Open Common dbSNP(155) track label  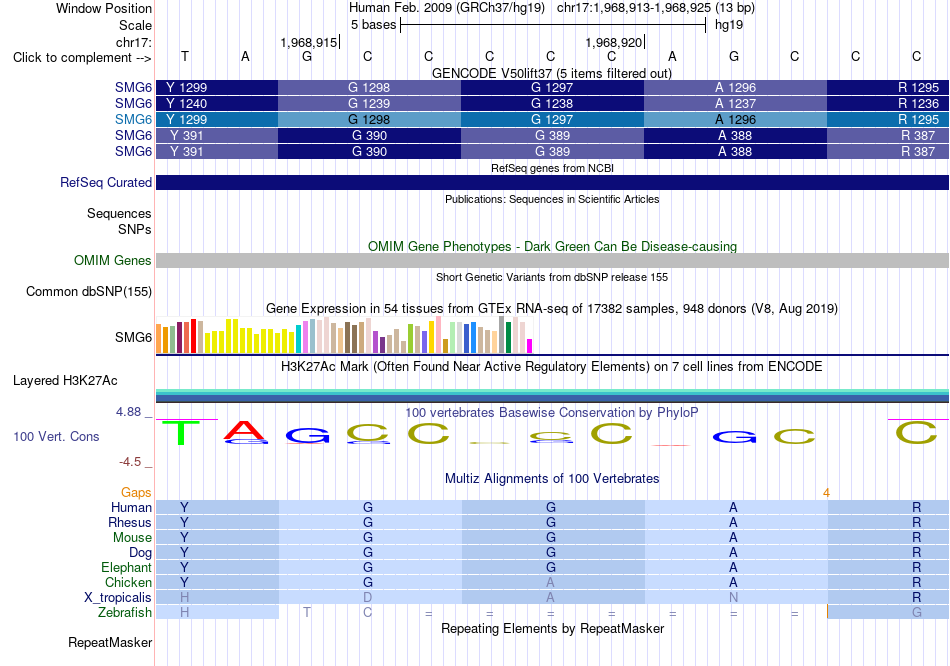click(89, 291)
